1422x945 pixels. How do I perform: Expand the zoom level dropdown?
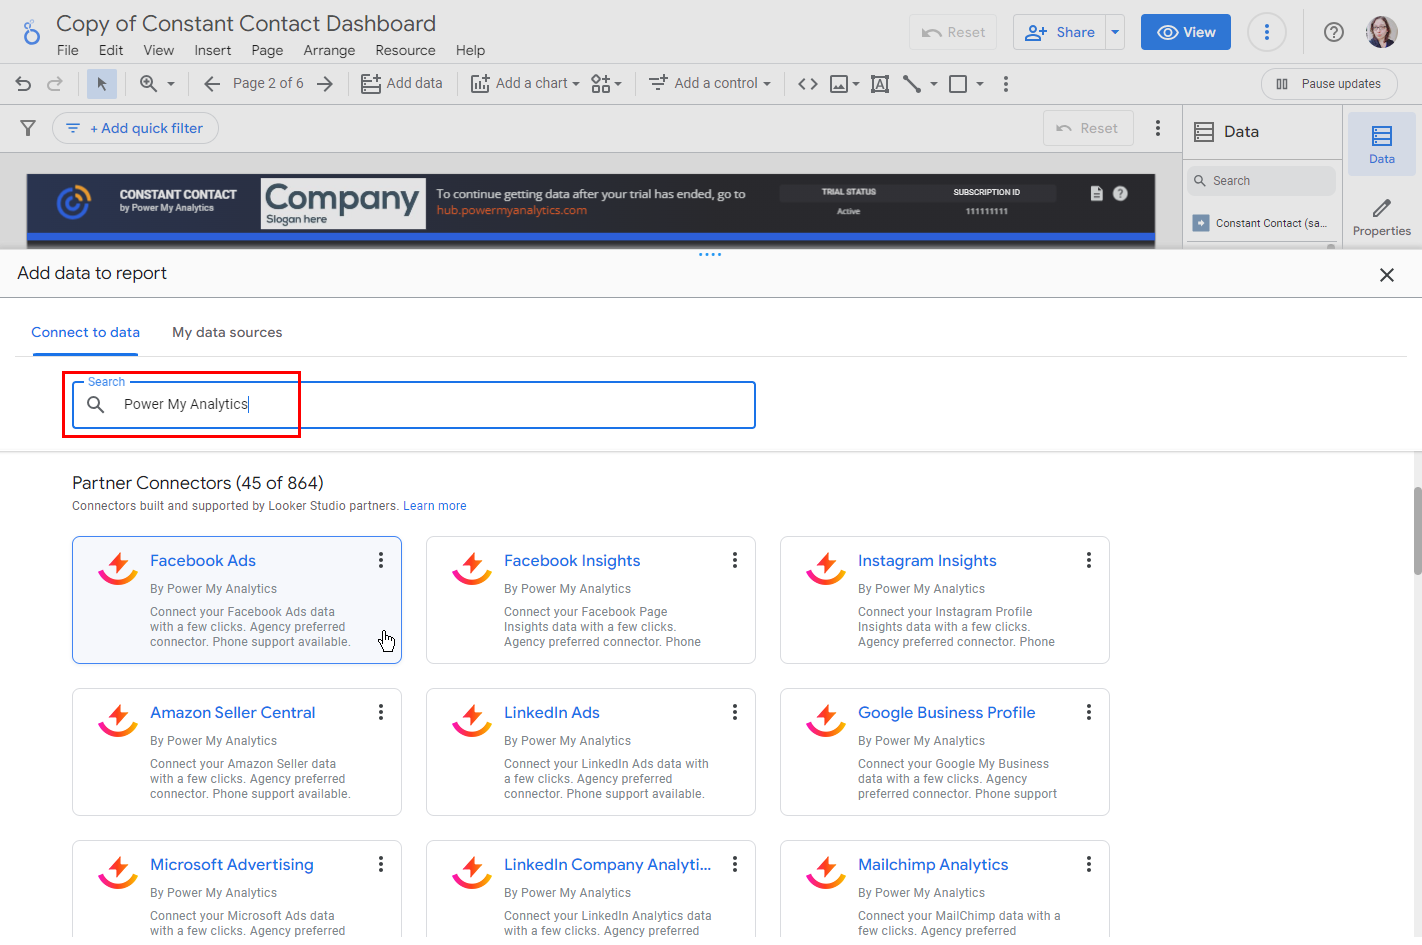[171, 84]
